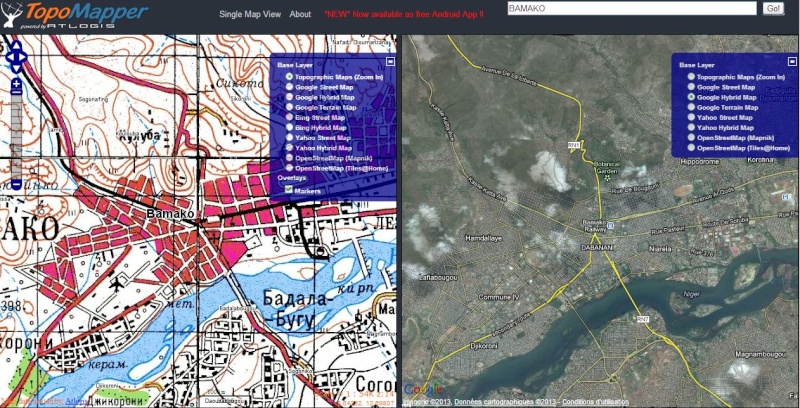Pan the left map up
The image size is (800, 408).
16,46
